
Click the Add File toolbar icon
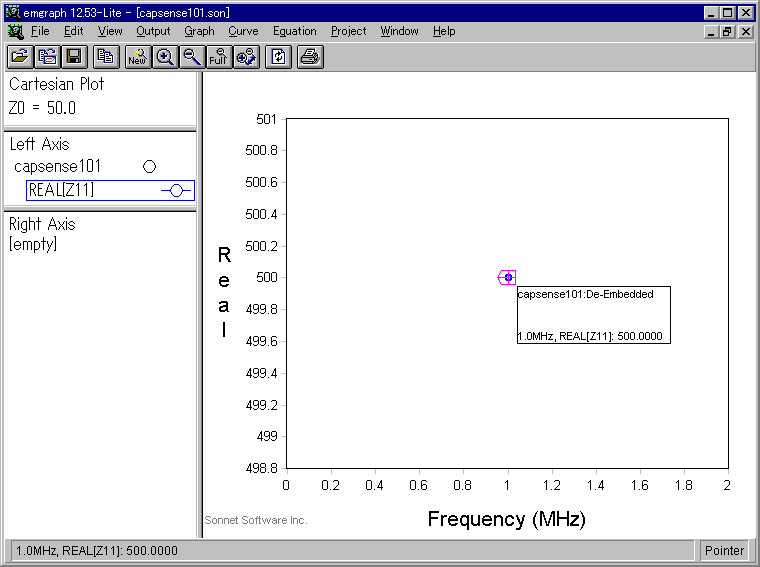point(47,57)
